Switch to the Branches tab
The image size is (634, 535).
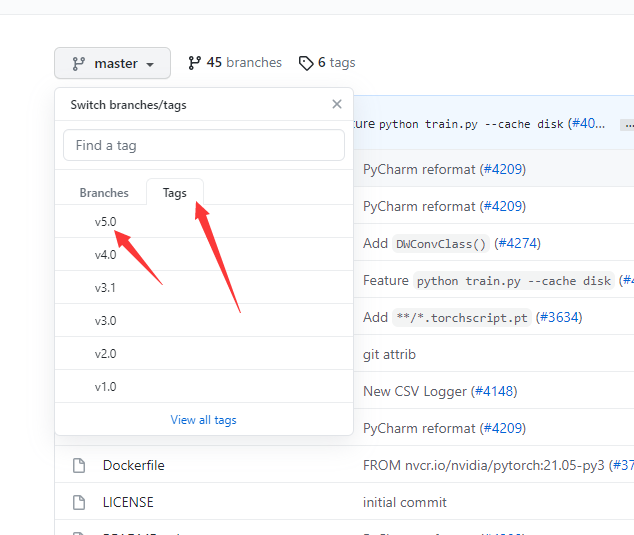[x=104, y=193]
